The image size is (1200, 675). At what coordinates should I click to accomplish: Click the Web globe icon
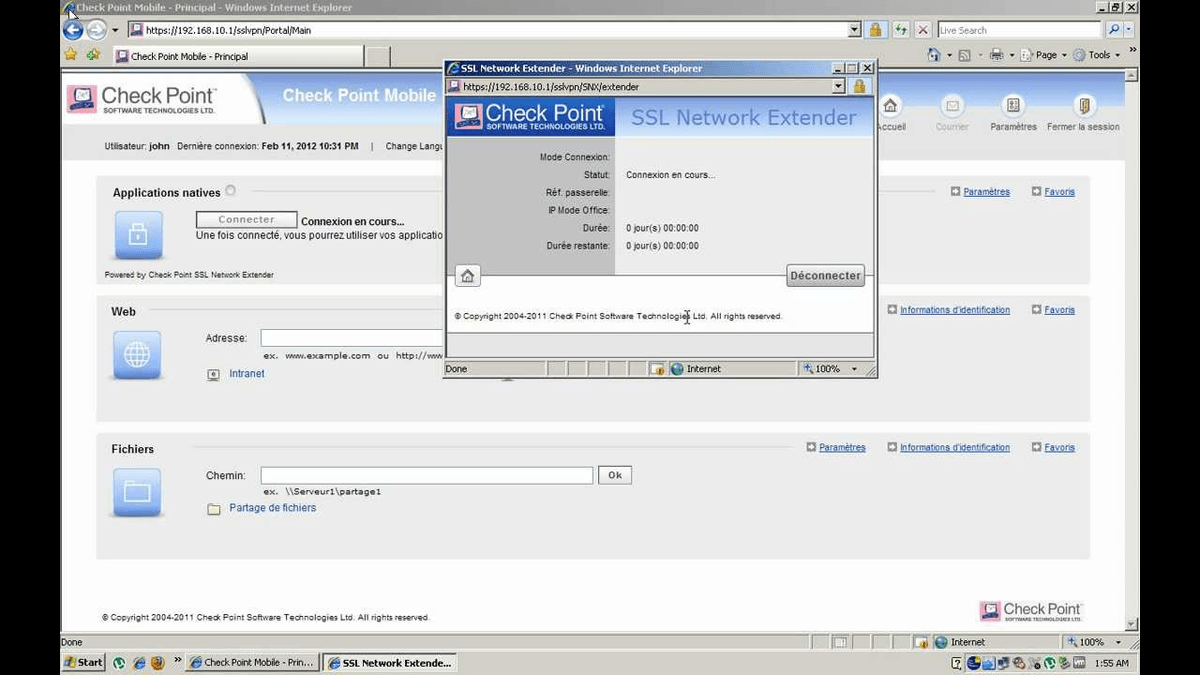137,355
